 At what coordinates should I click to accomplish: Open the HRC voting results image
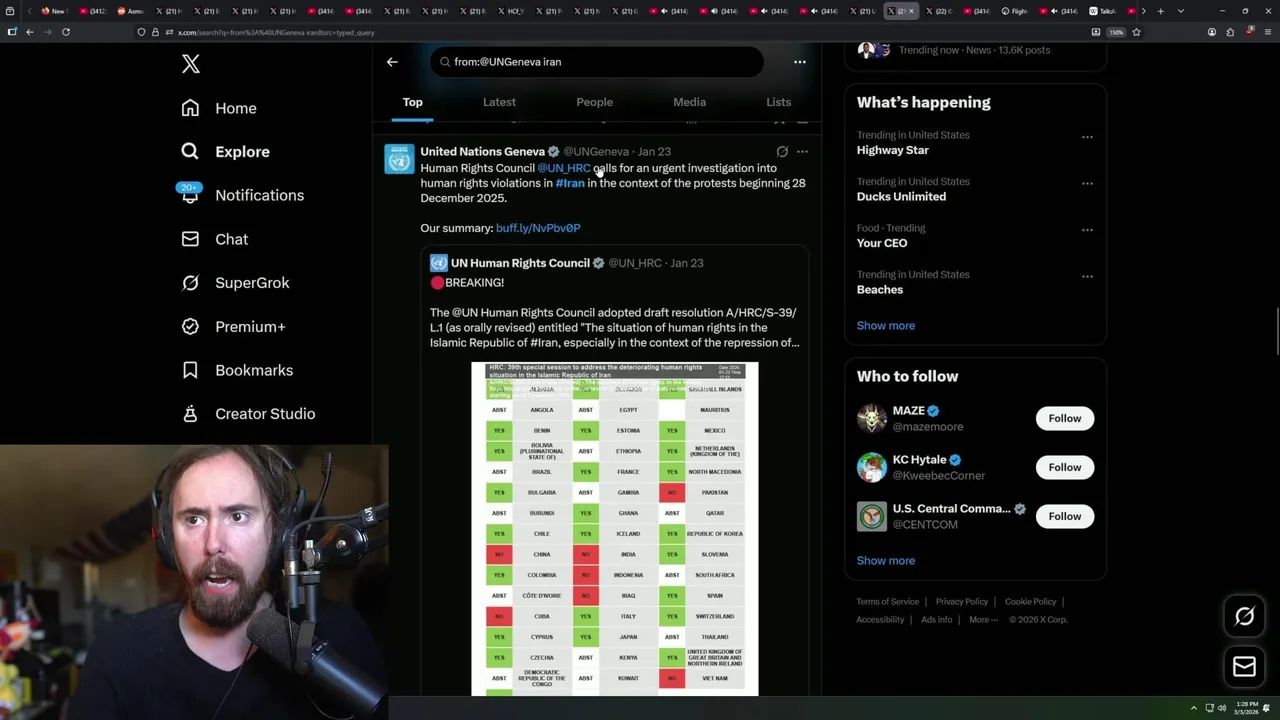pos(615,529)
